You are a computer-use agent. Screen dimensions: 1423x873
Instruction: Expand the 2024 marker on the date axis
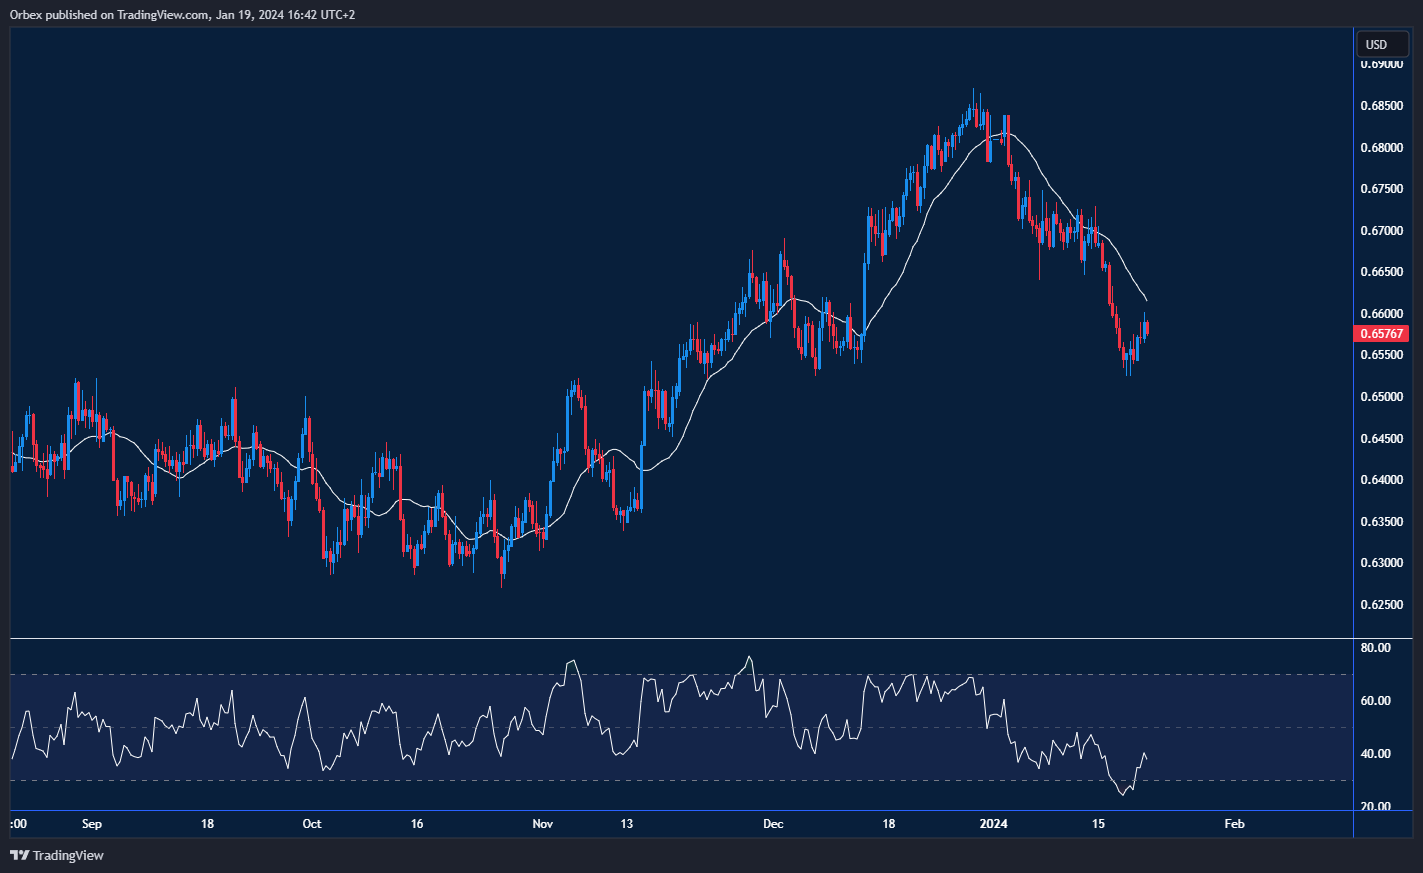994,823
